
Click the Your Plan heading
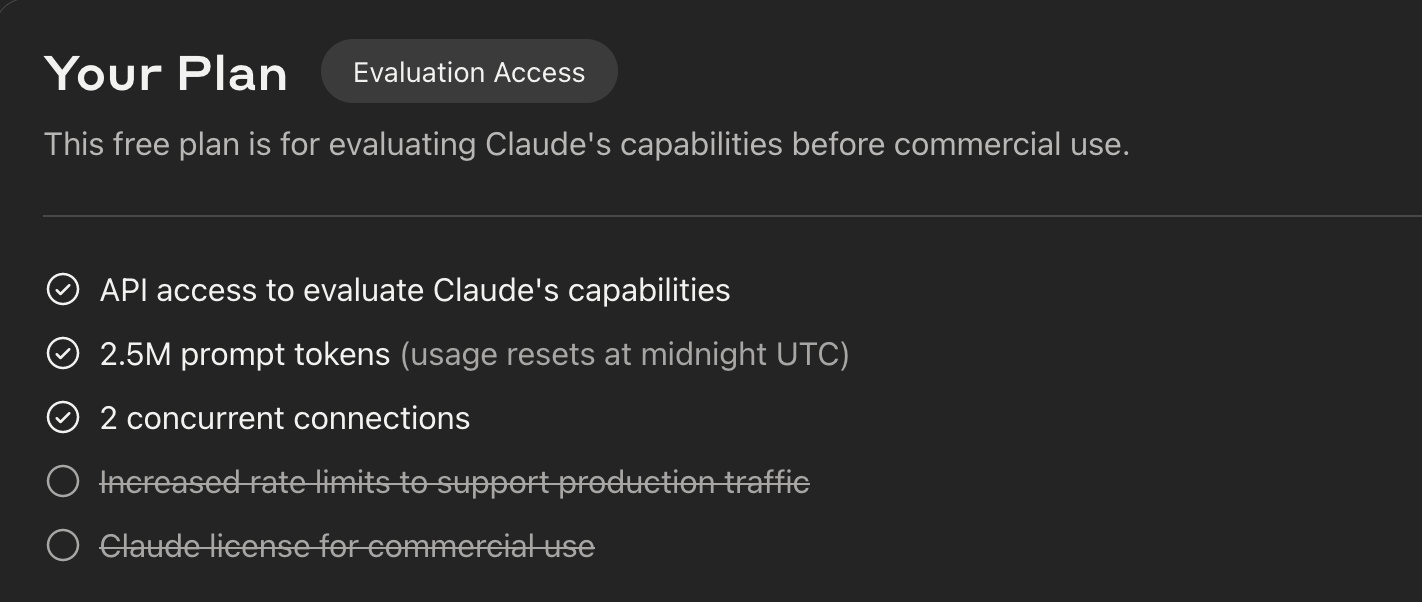click(x=166, y=74)
